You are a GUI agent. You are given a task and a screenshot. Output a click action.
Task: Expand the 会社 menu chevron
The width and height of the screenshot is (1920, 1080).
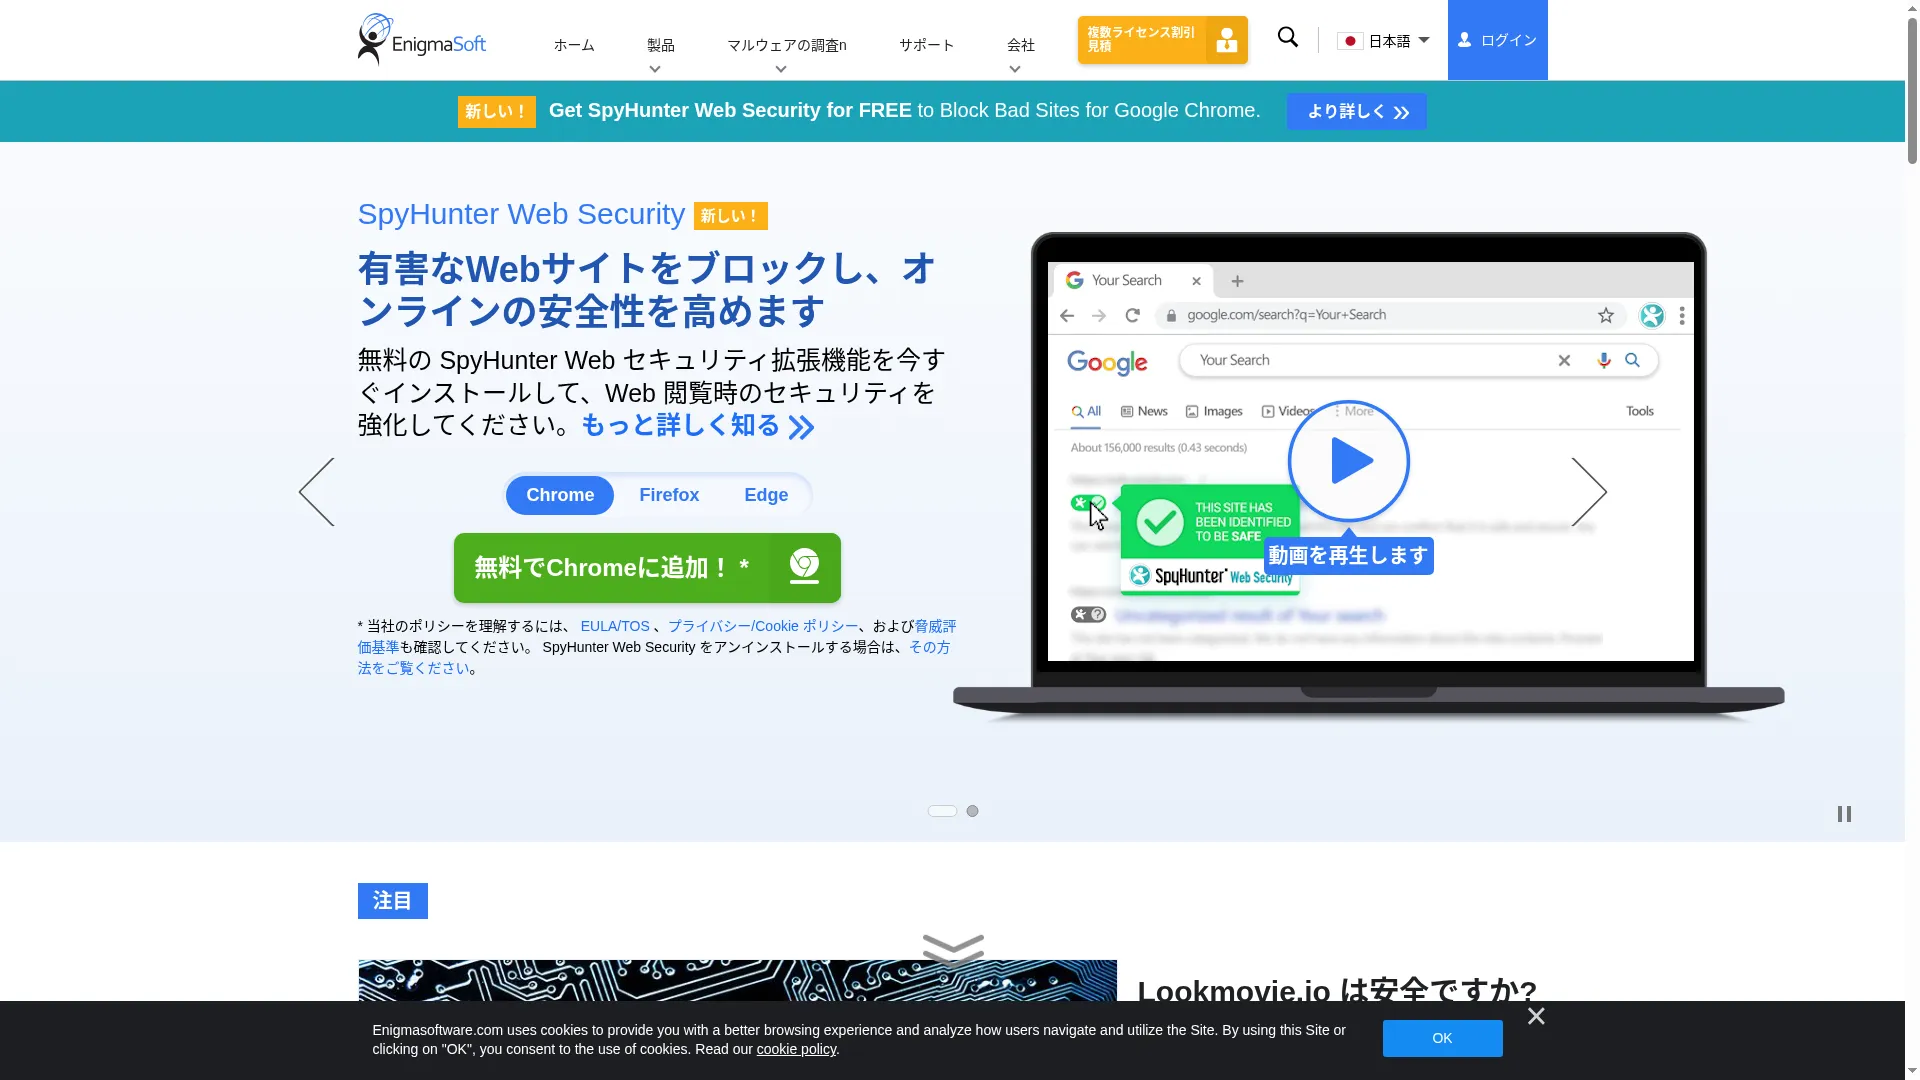(x=1015, y=69)
